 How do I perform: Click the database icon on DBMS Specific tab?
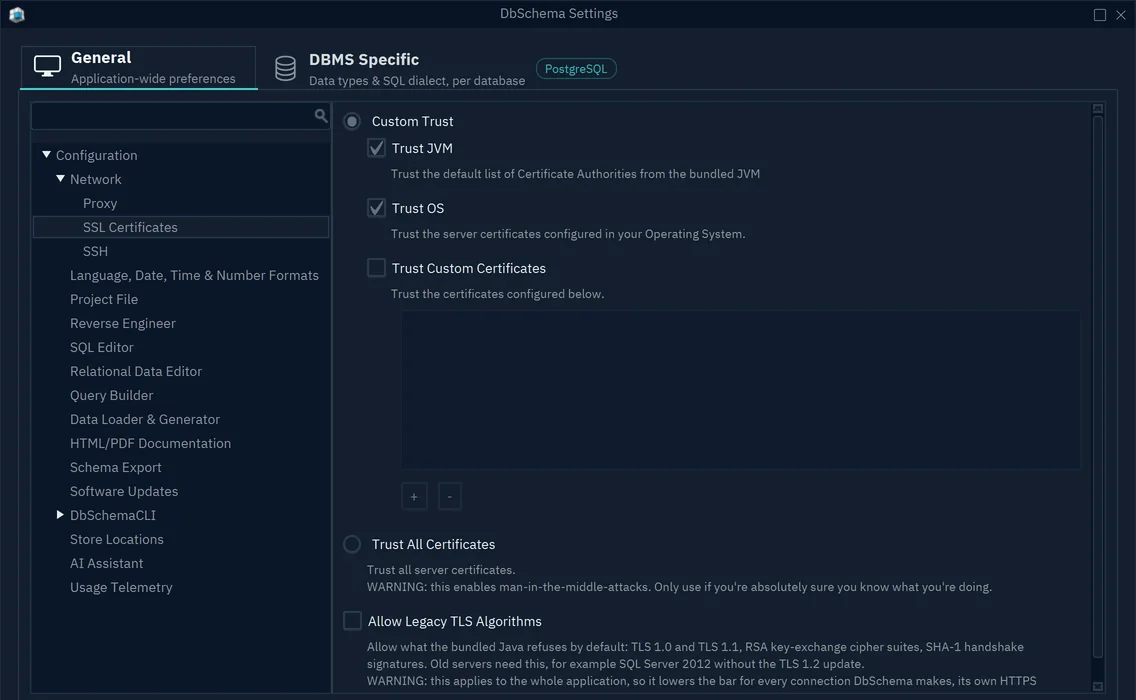[x=285, y=68]
